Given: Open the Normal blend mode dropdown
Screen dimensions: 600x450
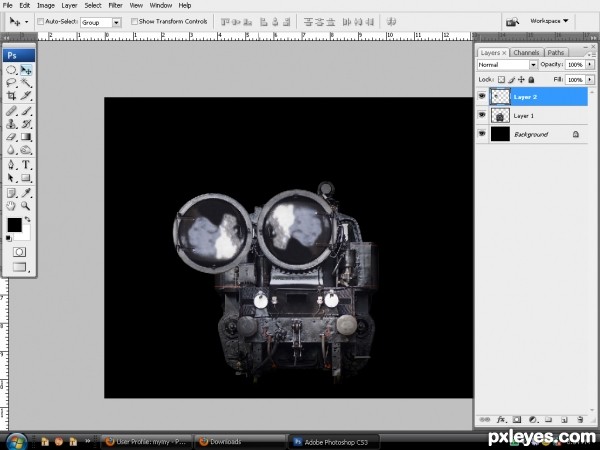Looking at the screenshot, I should pos(507,65).
